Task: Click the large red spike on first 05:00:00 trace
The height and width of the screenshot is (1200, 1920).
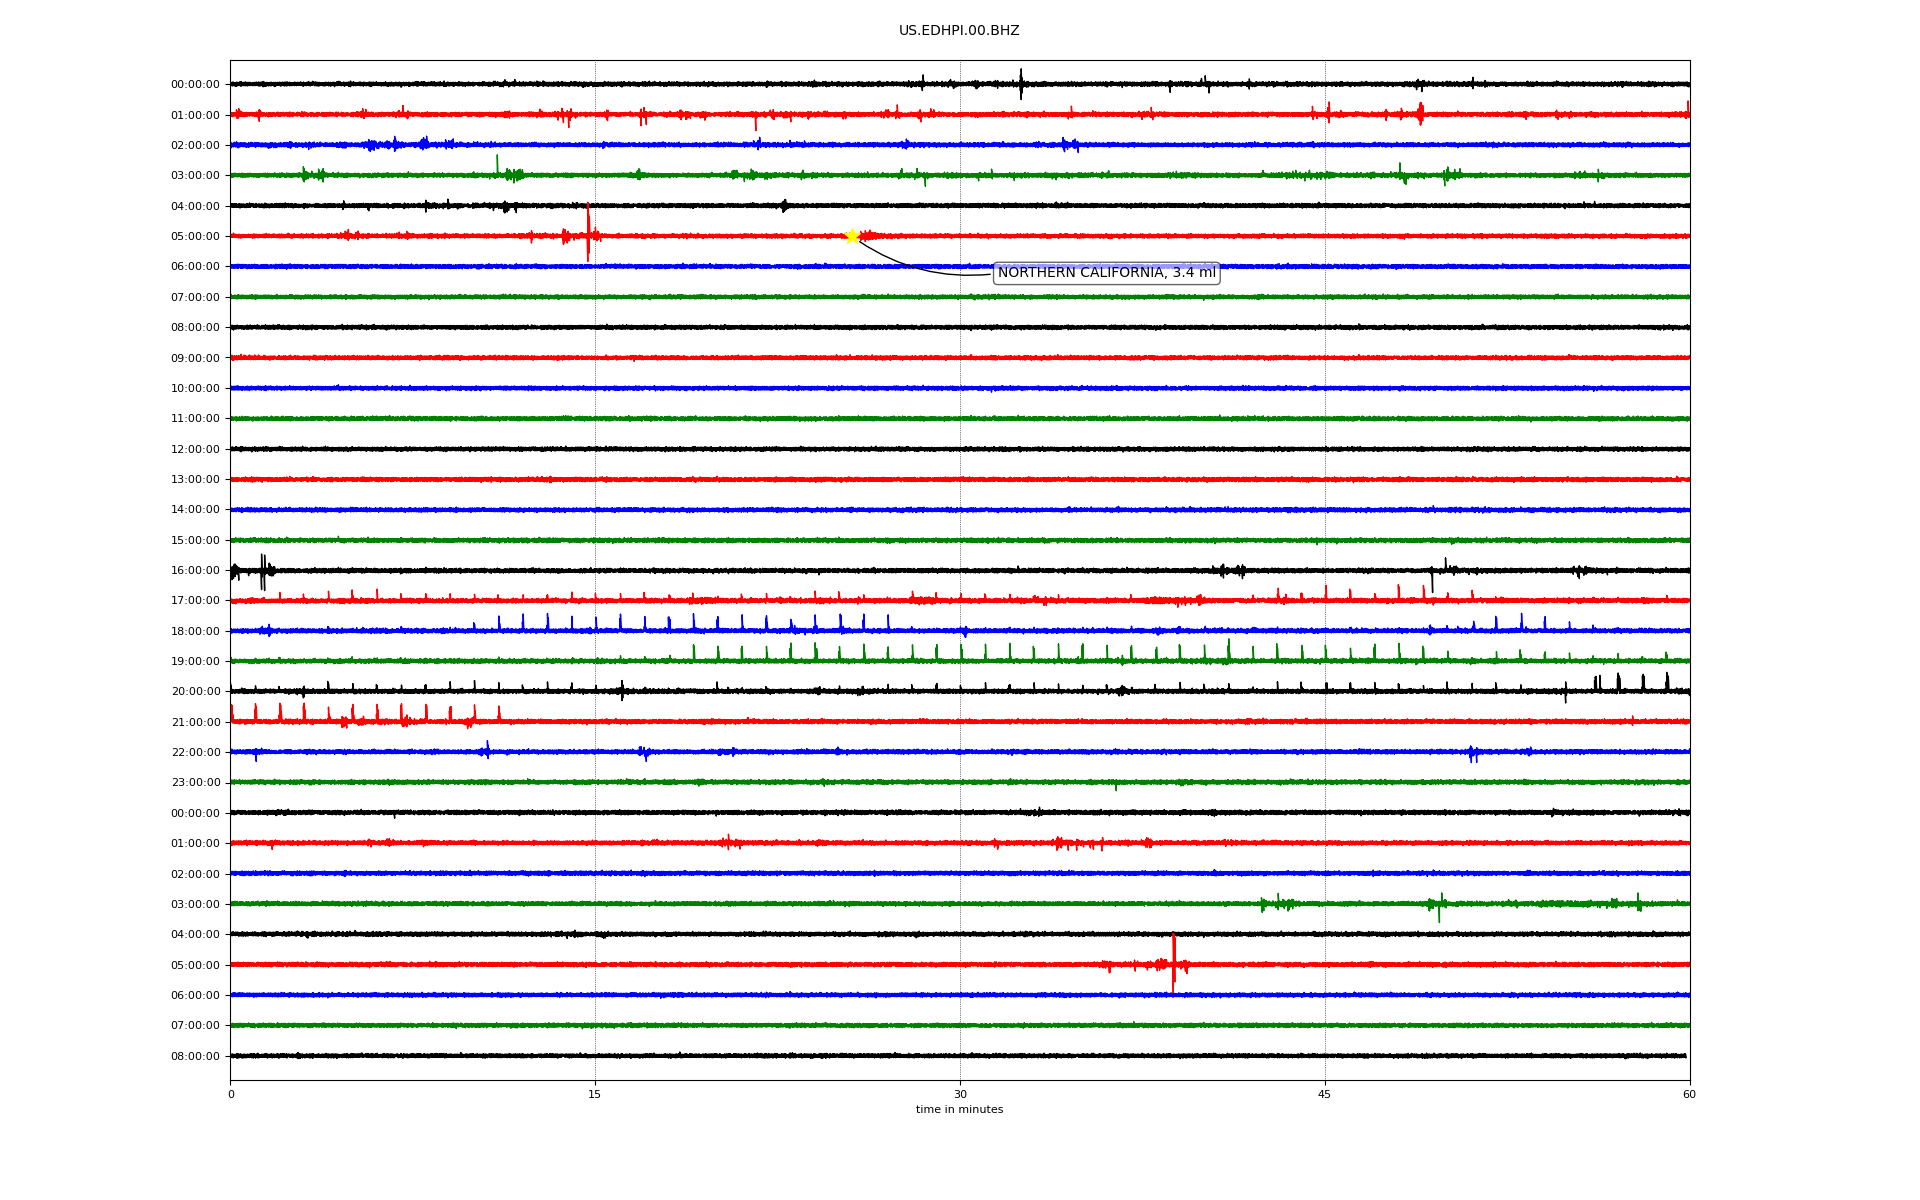Action: (x=588, y=232)
